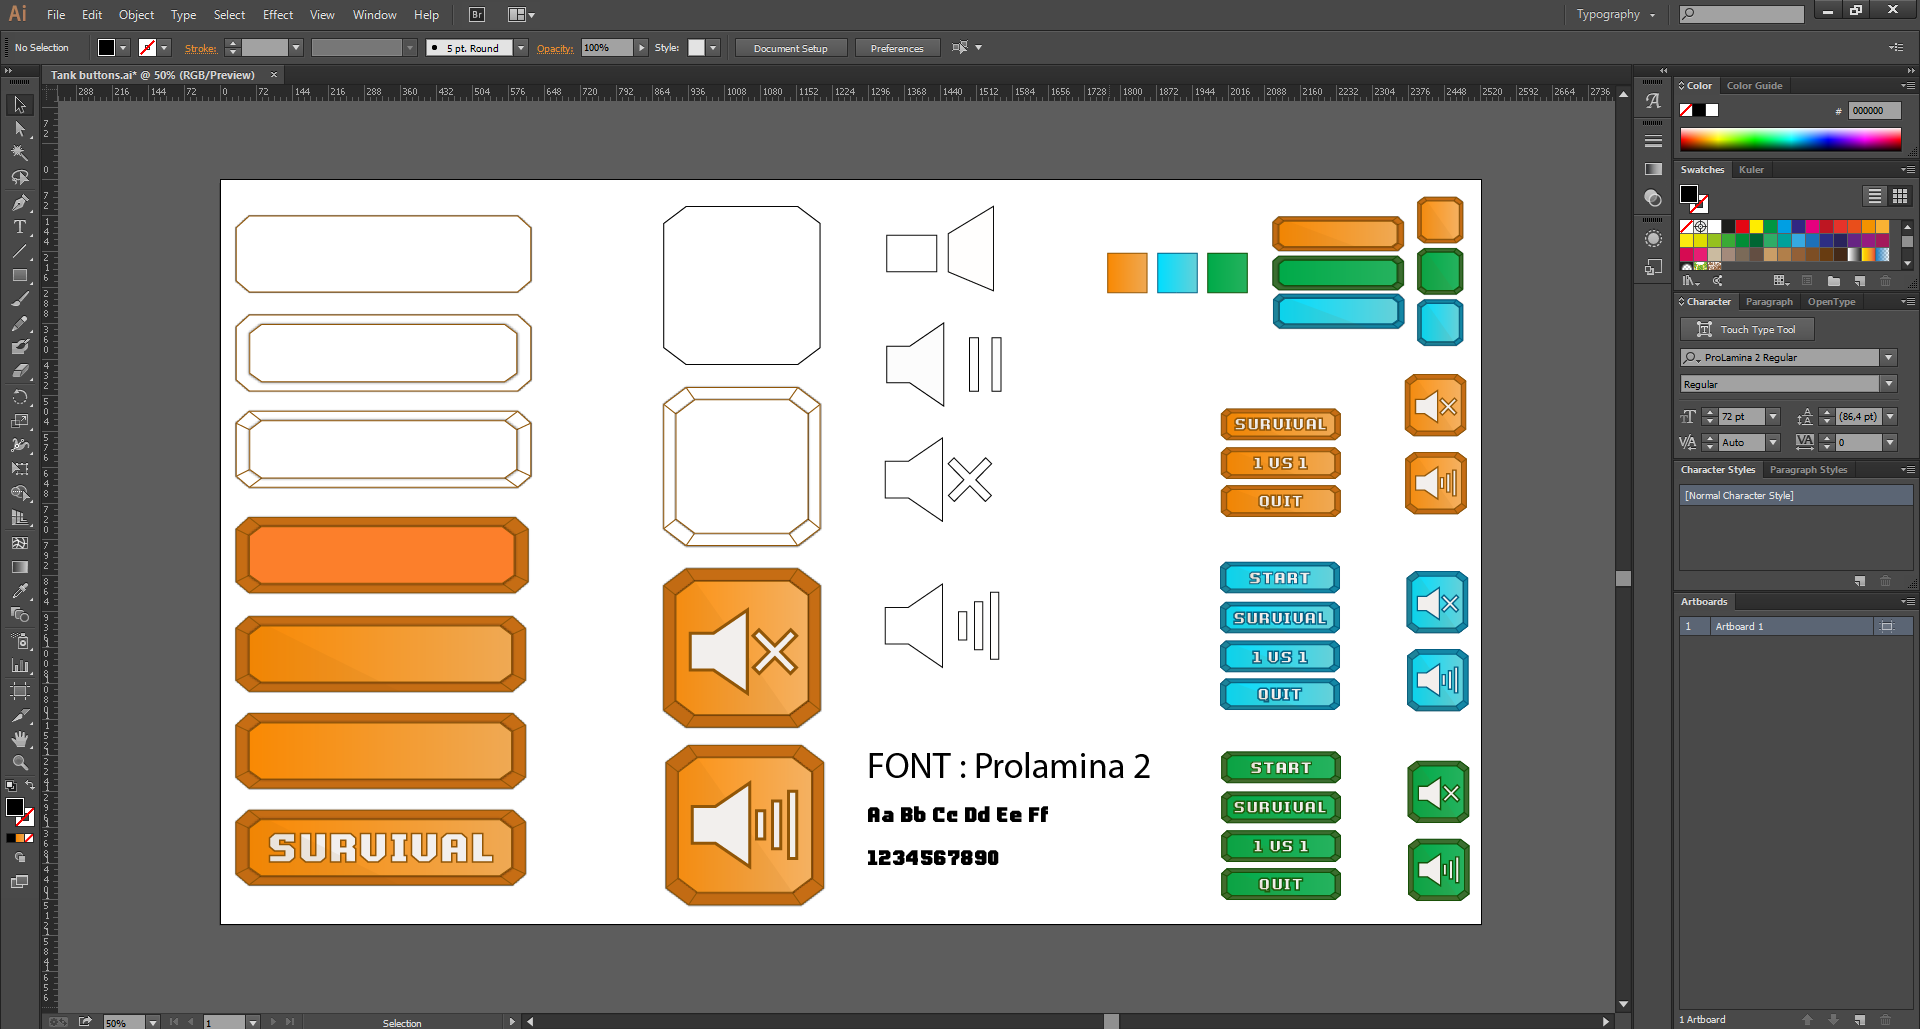Click New Swatch icon in Swatches panel
1920x1029 pixels.
[1860, 281]
